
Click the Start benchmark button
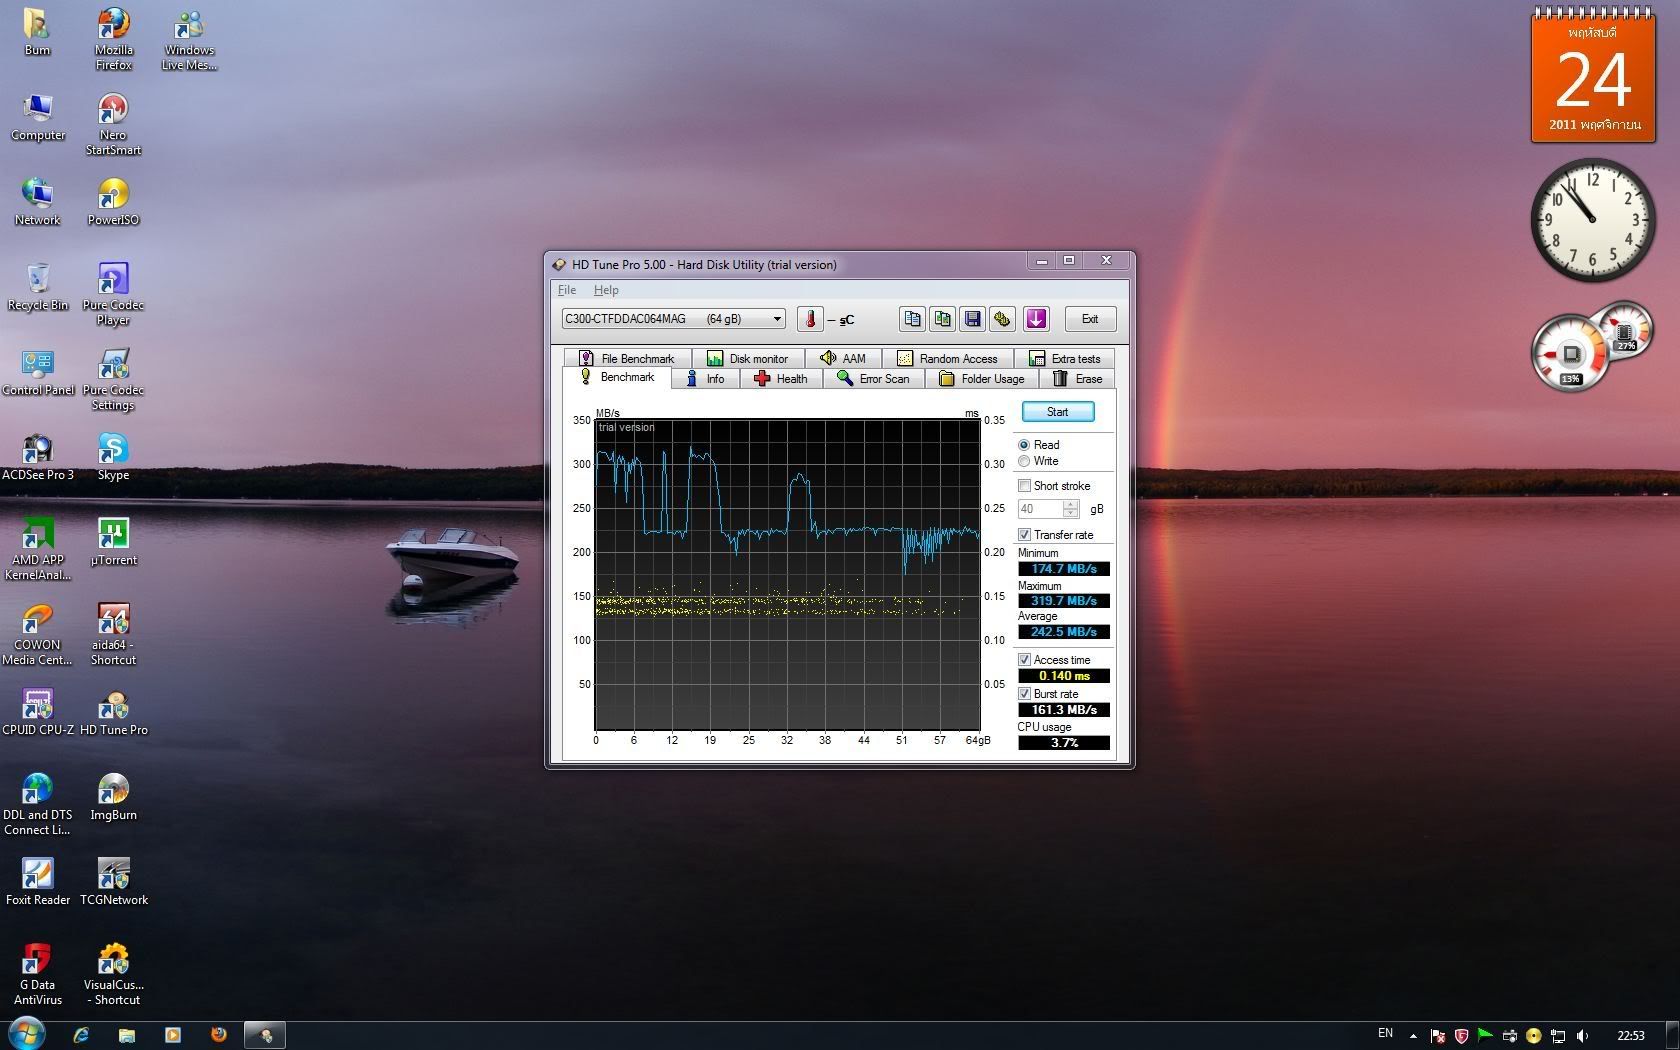pos(1057,412)
